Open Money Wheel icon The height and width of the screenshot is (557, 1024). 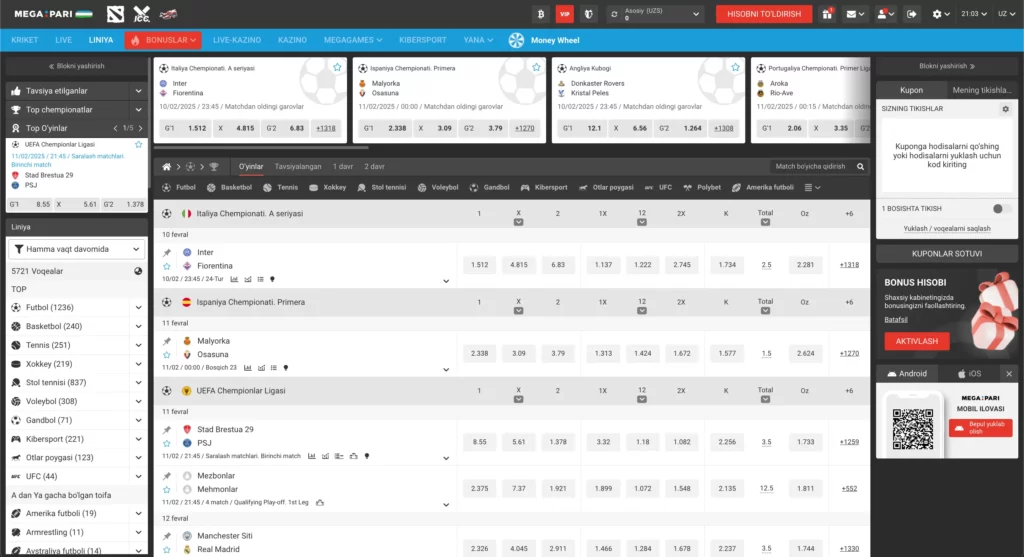pos(516,40)
